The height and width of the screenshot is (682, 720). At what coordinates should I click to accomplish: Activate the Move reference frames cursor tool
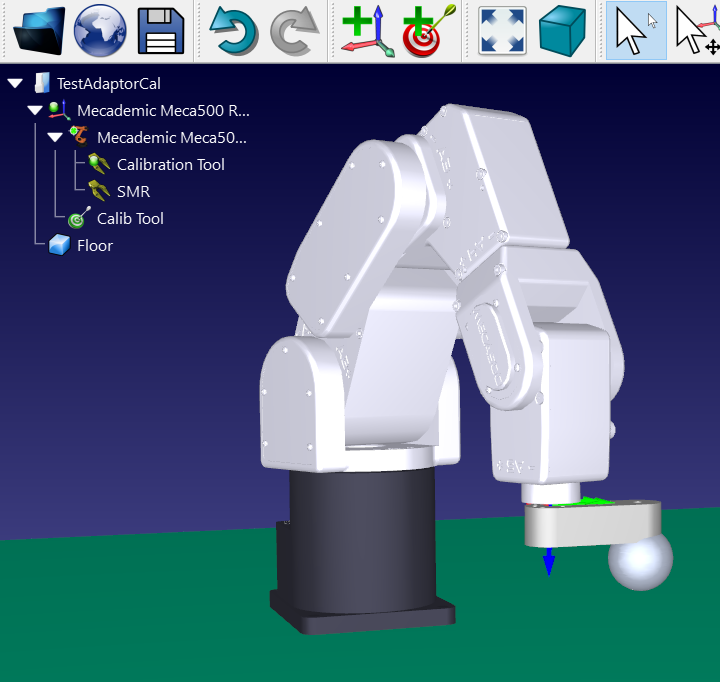(x=696, y=31)
